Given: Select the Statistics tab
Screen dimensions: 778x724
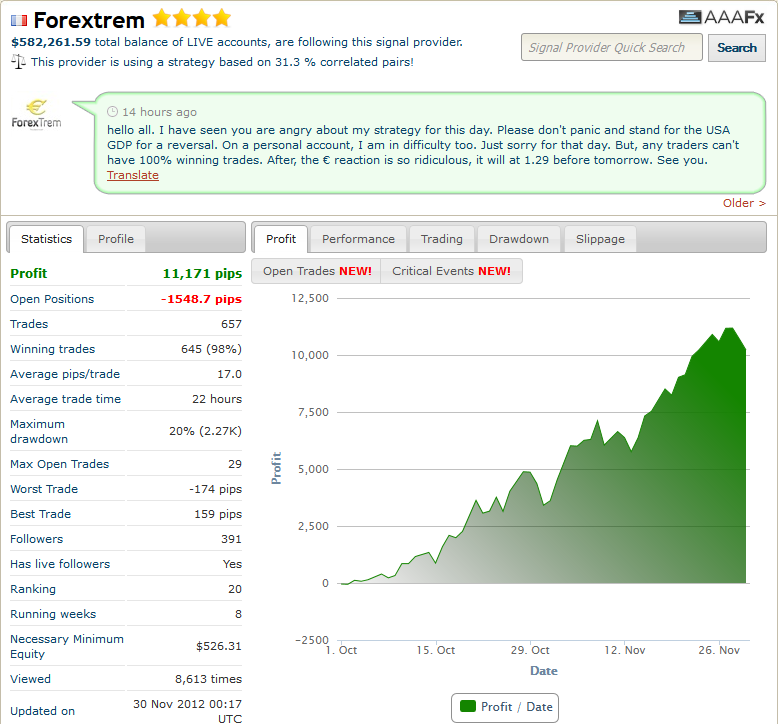Looking at the screenshot, I should 46,239.
